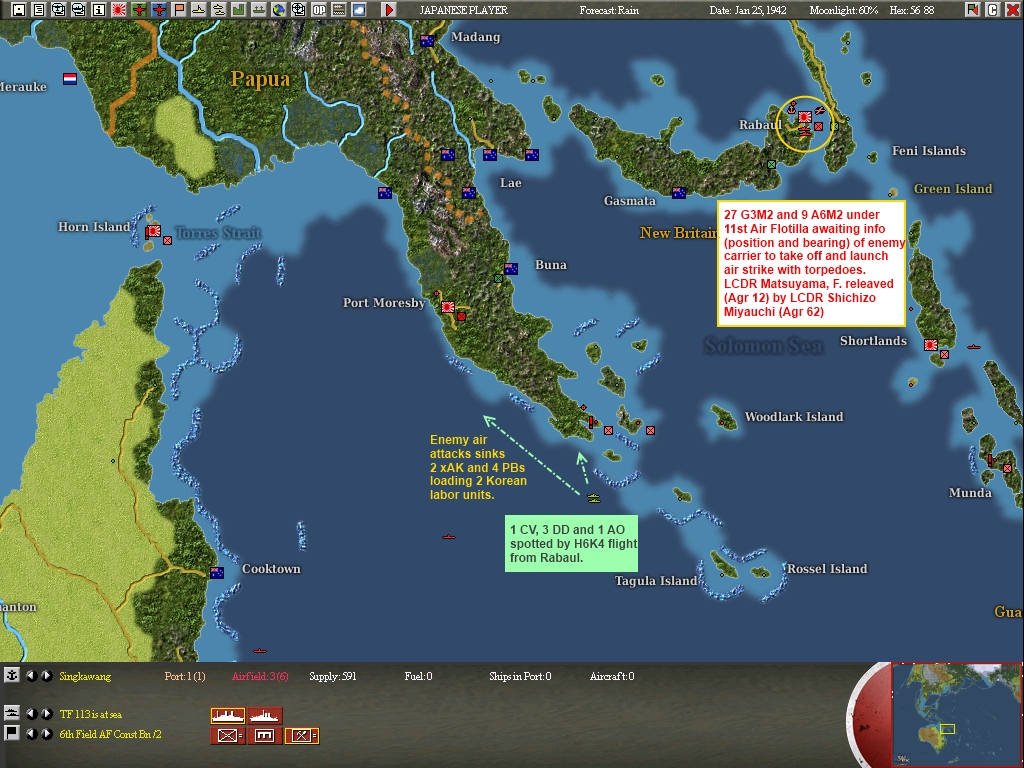Click the black flag land unit icon
This screenshot has height=768, width=1024.
(x=11, y=733)
